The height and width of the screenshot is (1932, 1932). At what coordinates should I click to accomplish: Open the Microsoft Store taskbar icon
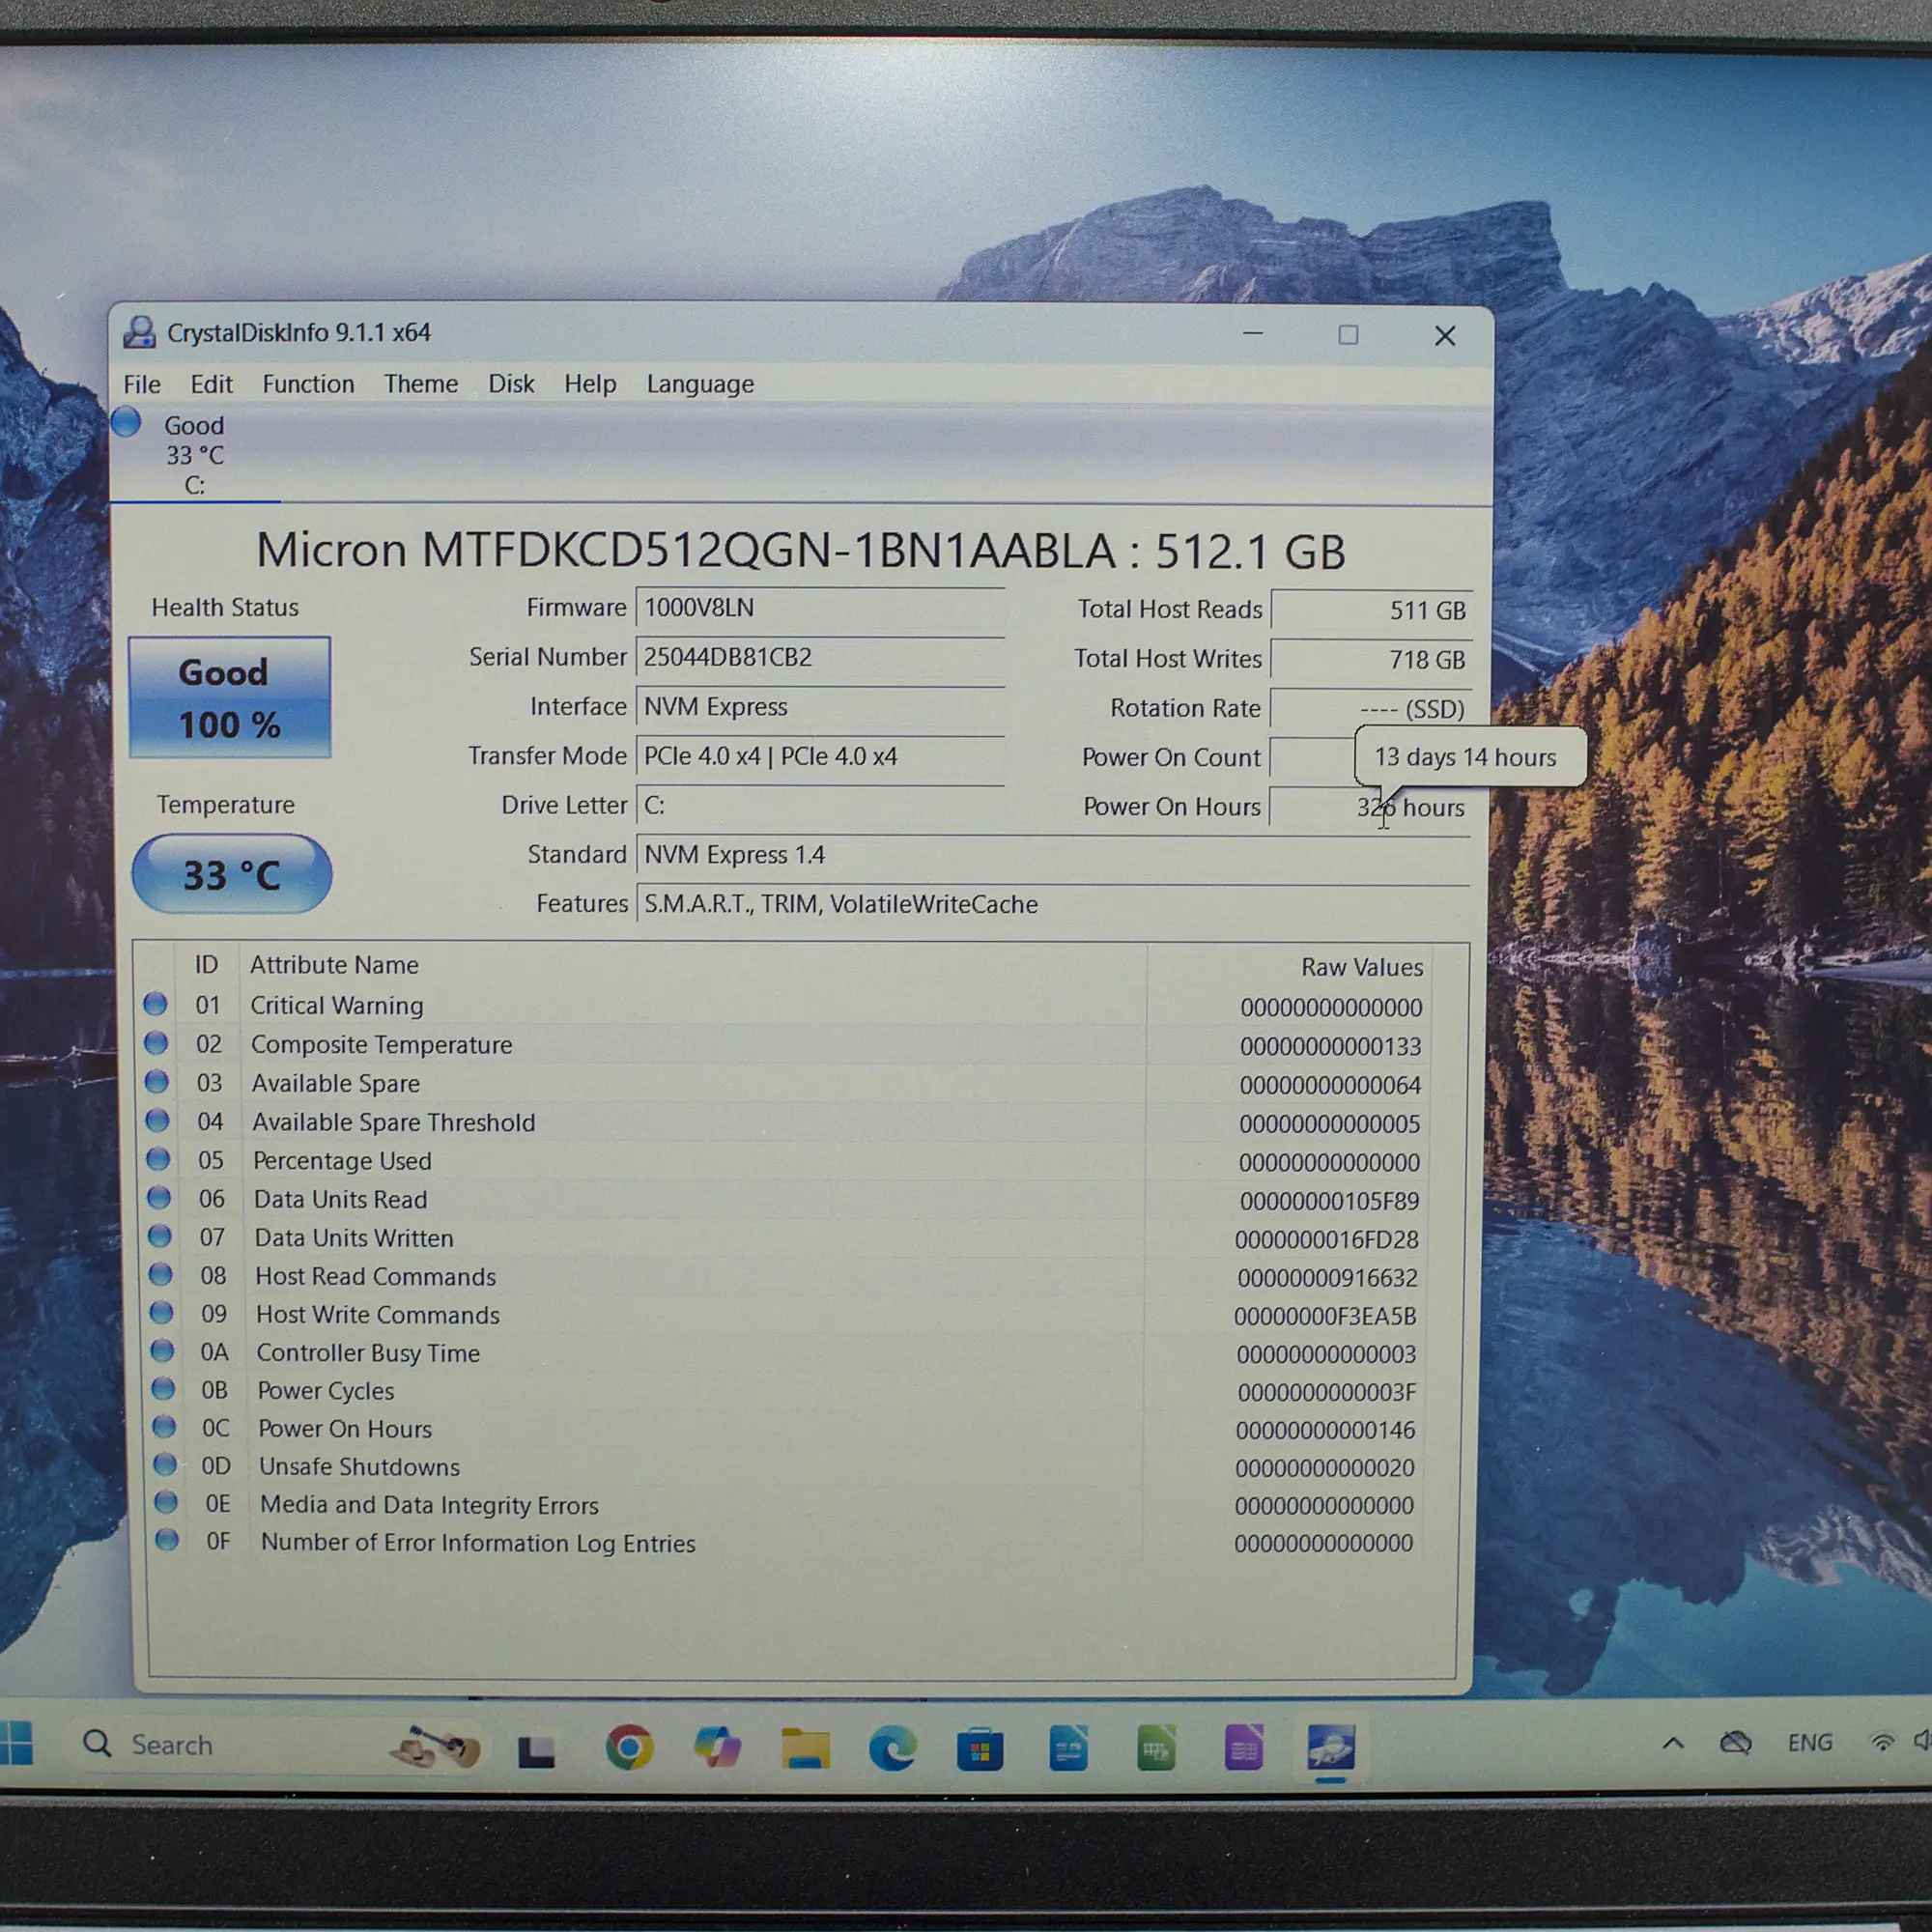(x=980, y=1750)
